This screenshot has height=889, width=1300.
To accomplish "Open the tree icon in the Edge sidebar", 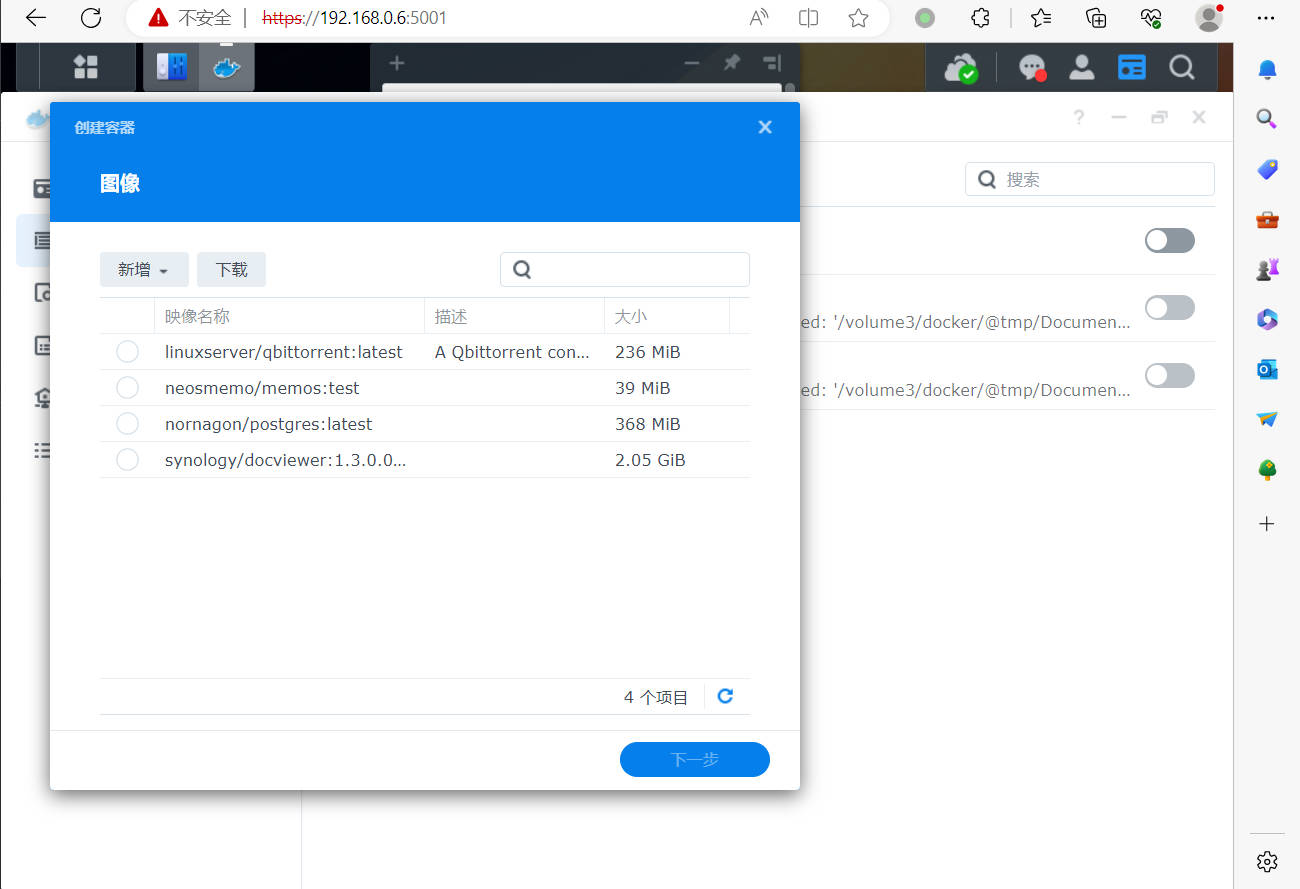I will point(1267,469).
